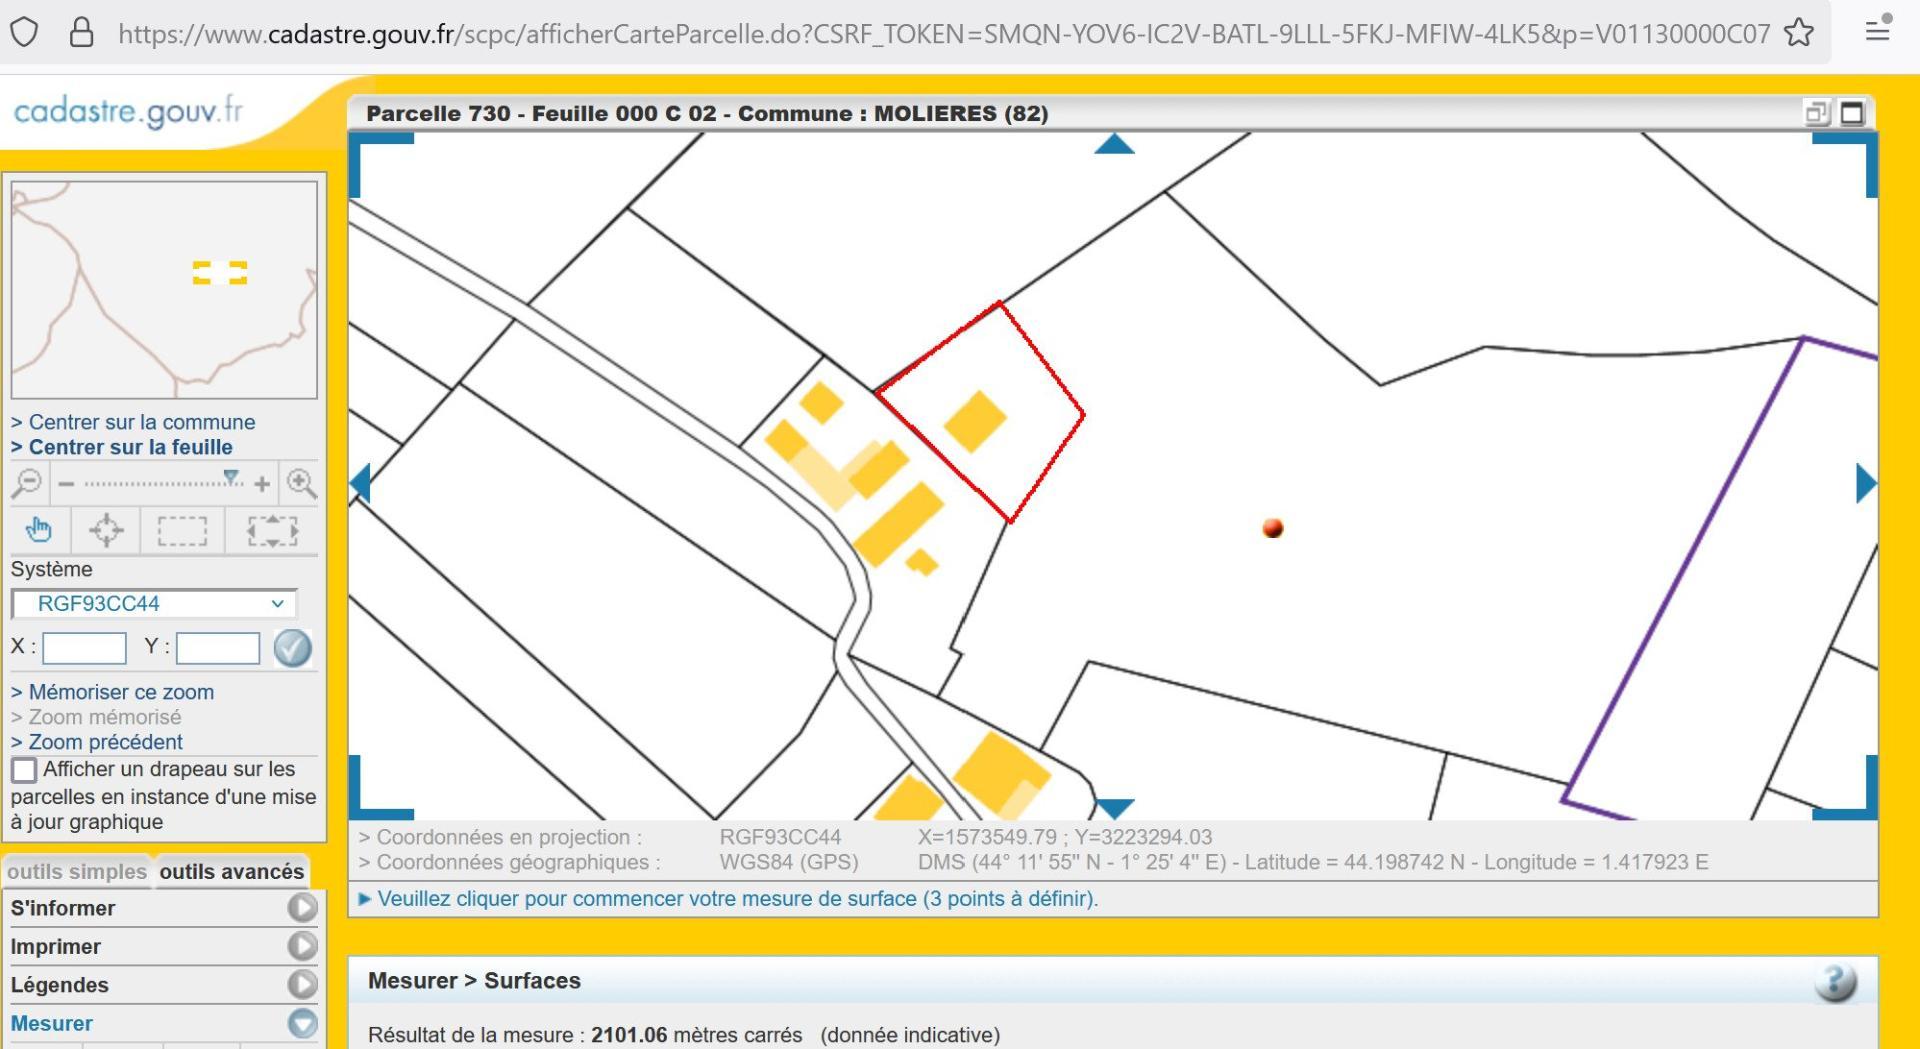Switch to outils avancés tab

pos(231,872)
